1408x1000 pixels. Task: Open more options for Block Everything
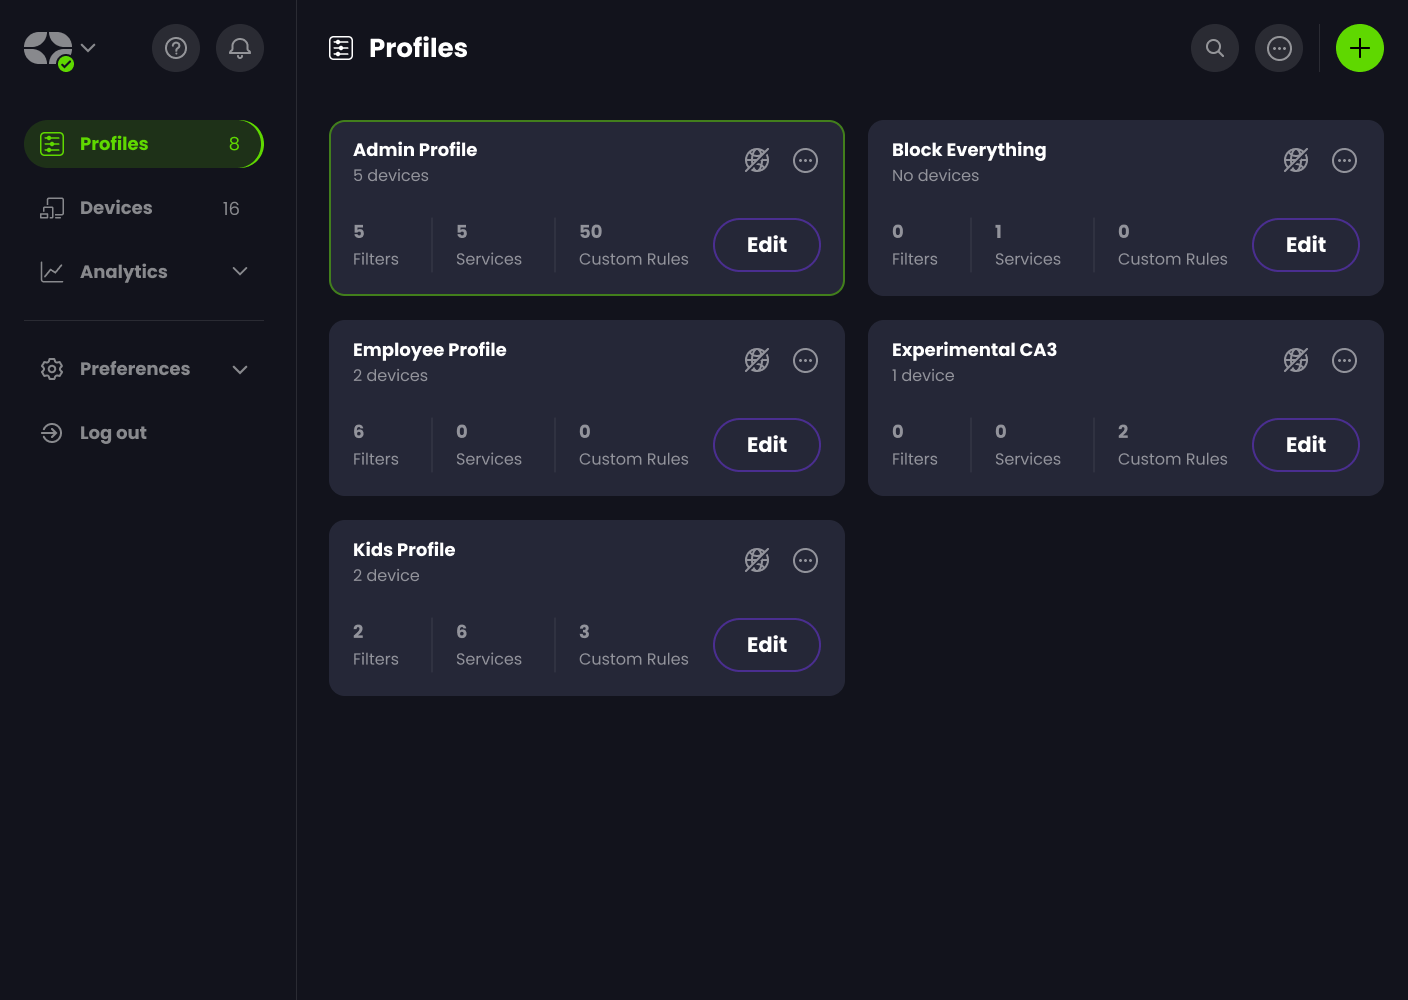pyautogui.click(x=1344, y=160)
